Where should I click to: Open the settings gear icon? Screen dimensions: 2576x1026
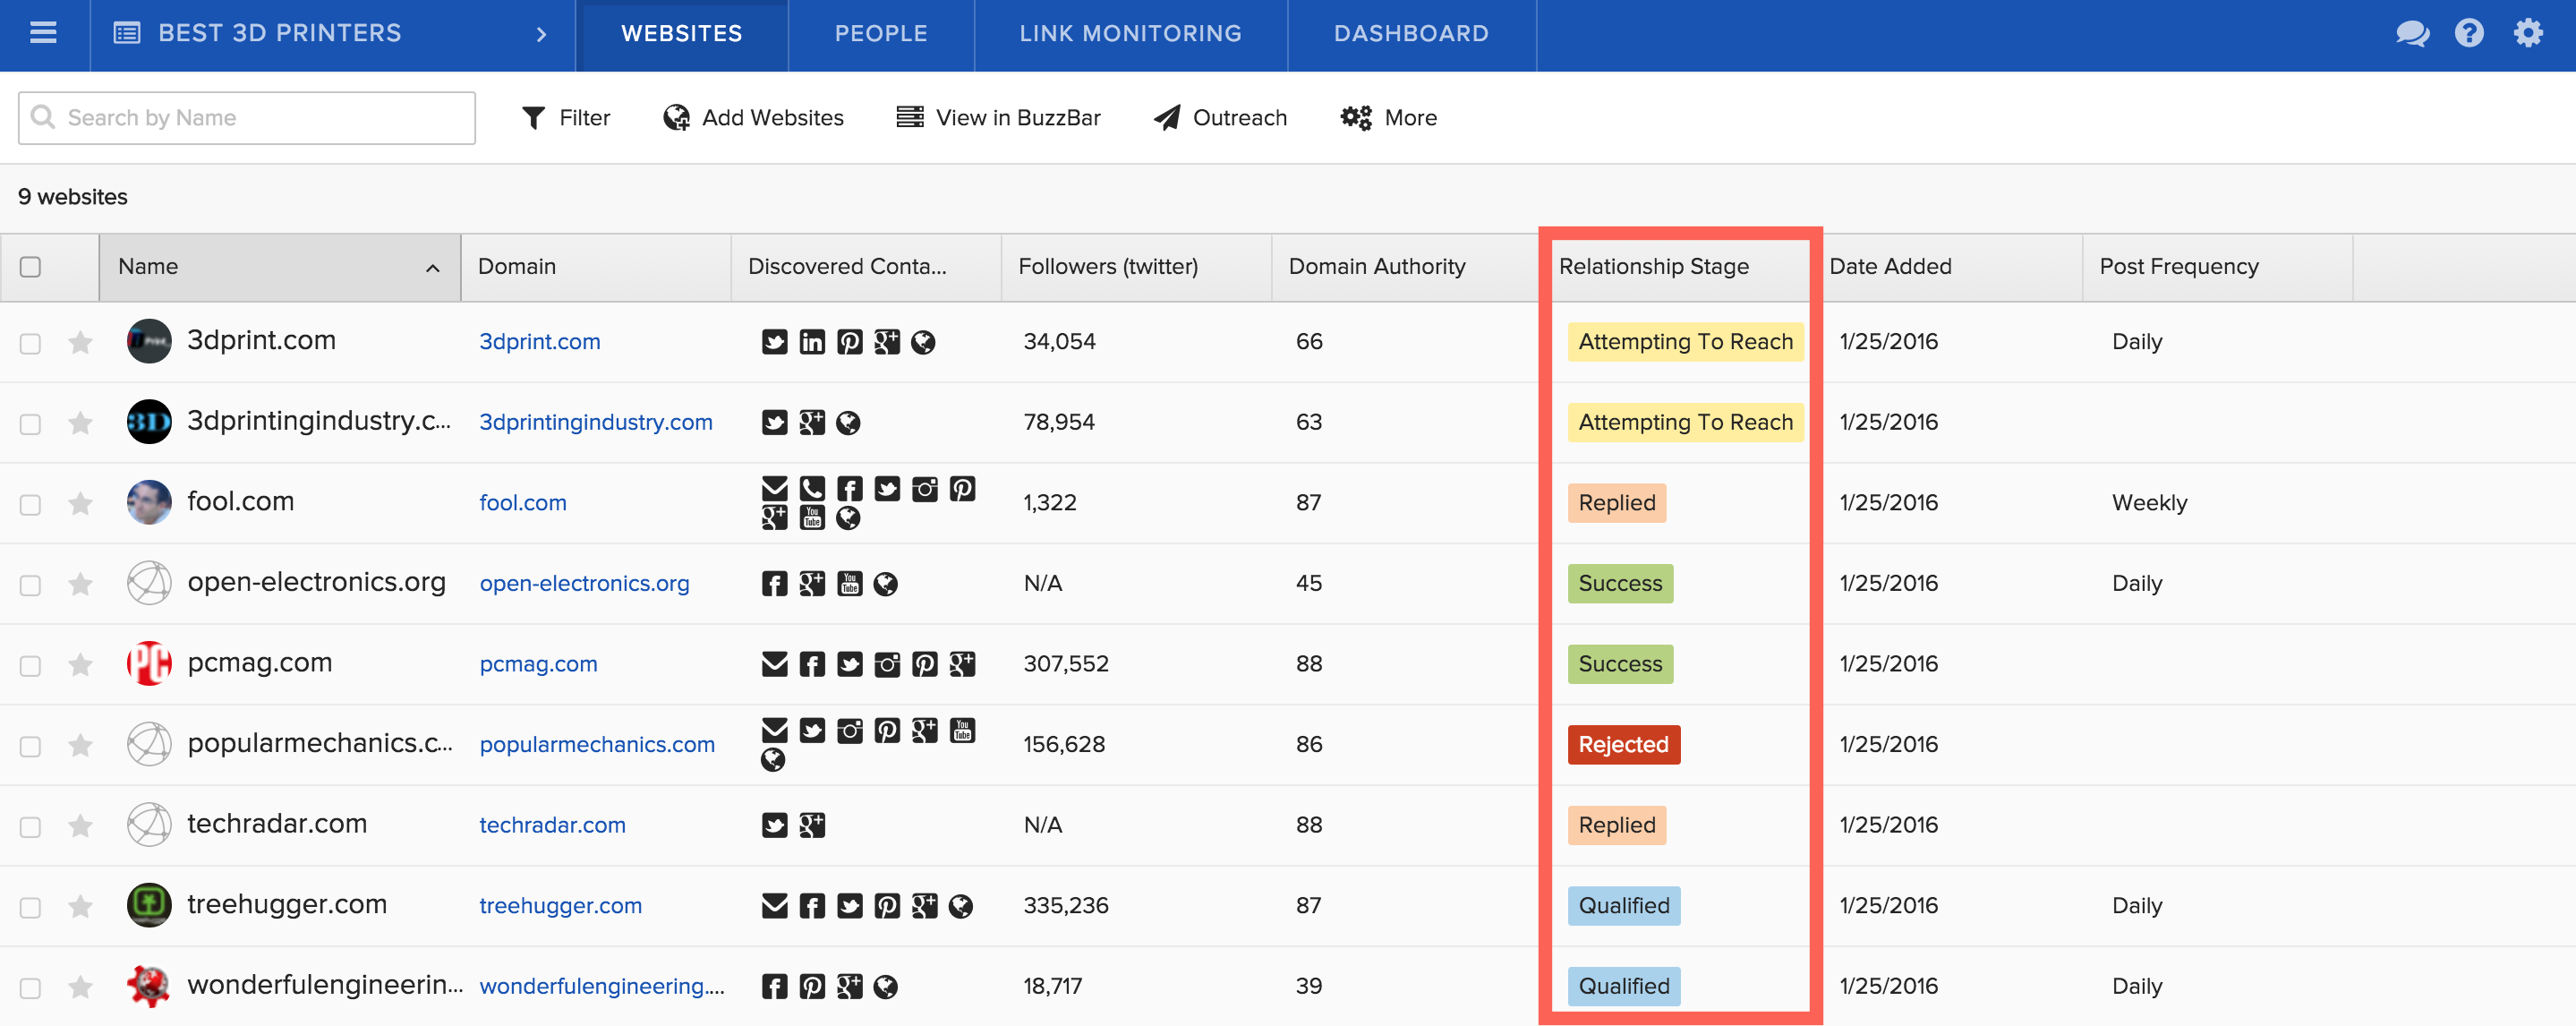pos(2527,33)
